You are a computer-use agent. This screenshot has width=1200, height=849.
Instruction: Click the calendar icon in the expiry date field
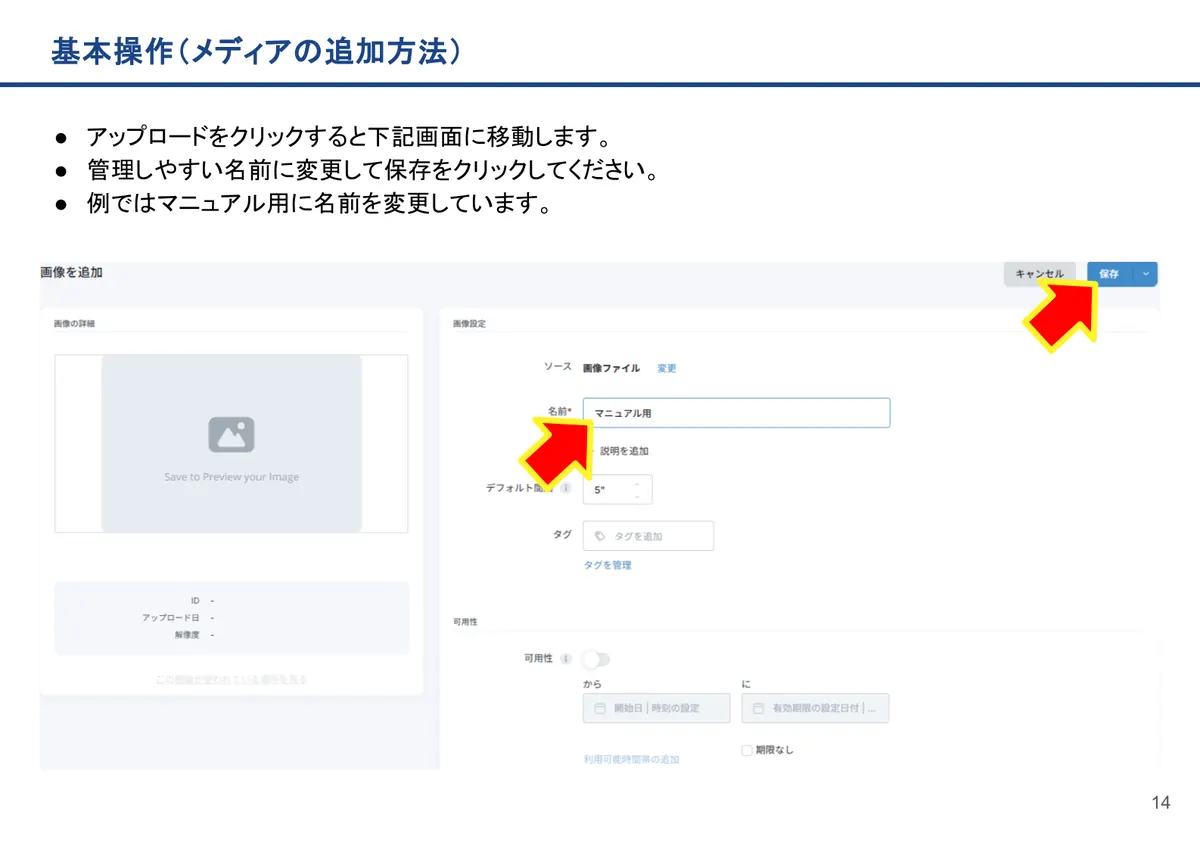click(759, 708)
